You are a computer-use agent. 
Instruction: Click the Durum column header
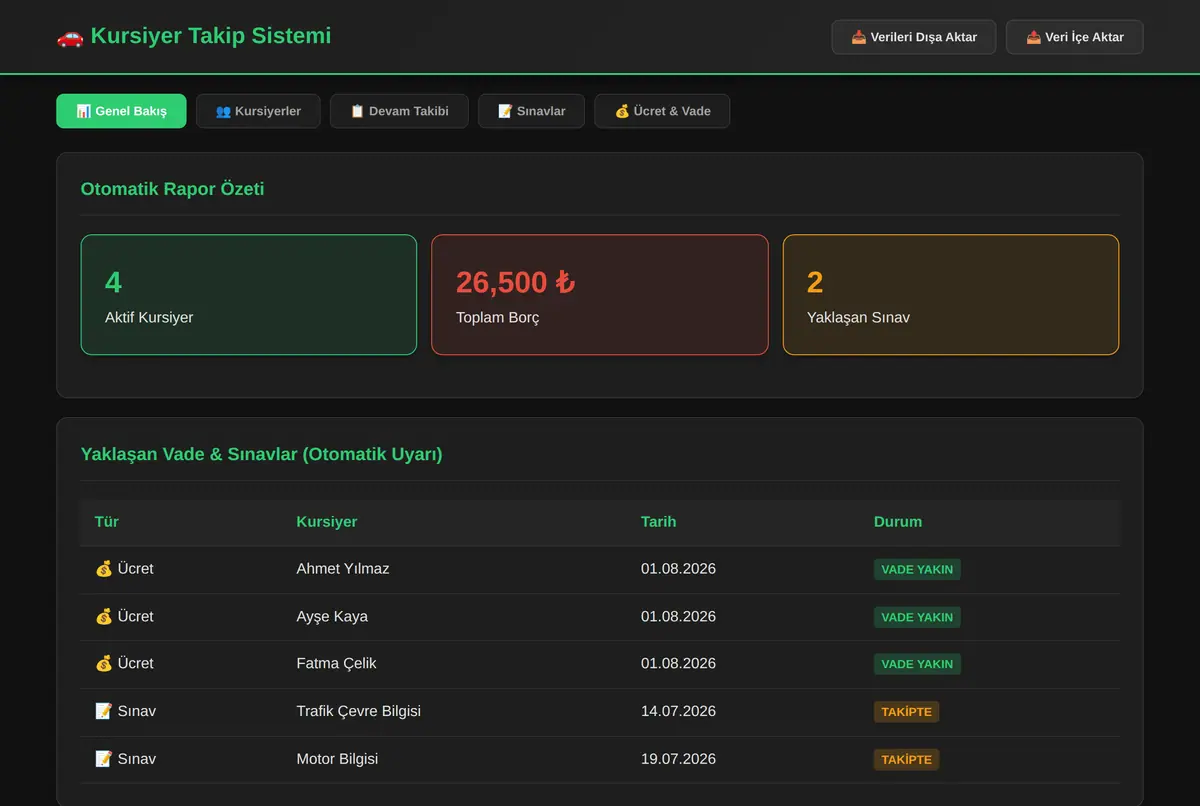[898, 522]
